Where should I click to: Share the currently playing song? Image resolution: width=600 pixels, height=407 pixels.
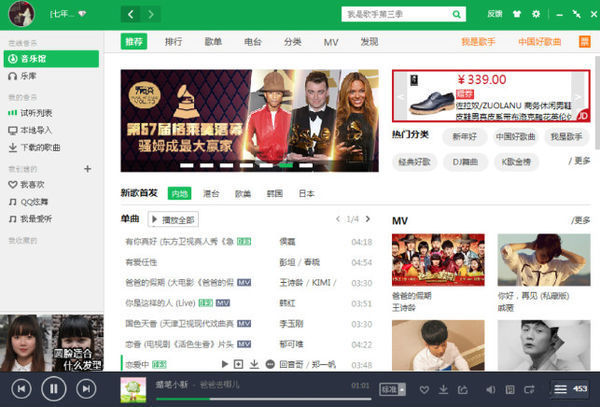463,390
